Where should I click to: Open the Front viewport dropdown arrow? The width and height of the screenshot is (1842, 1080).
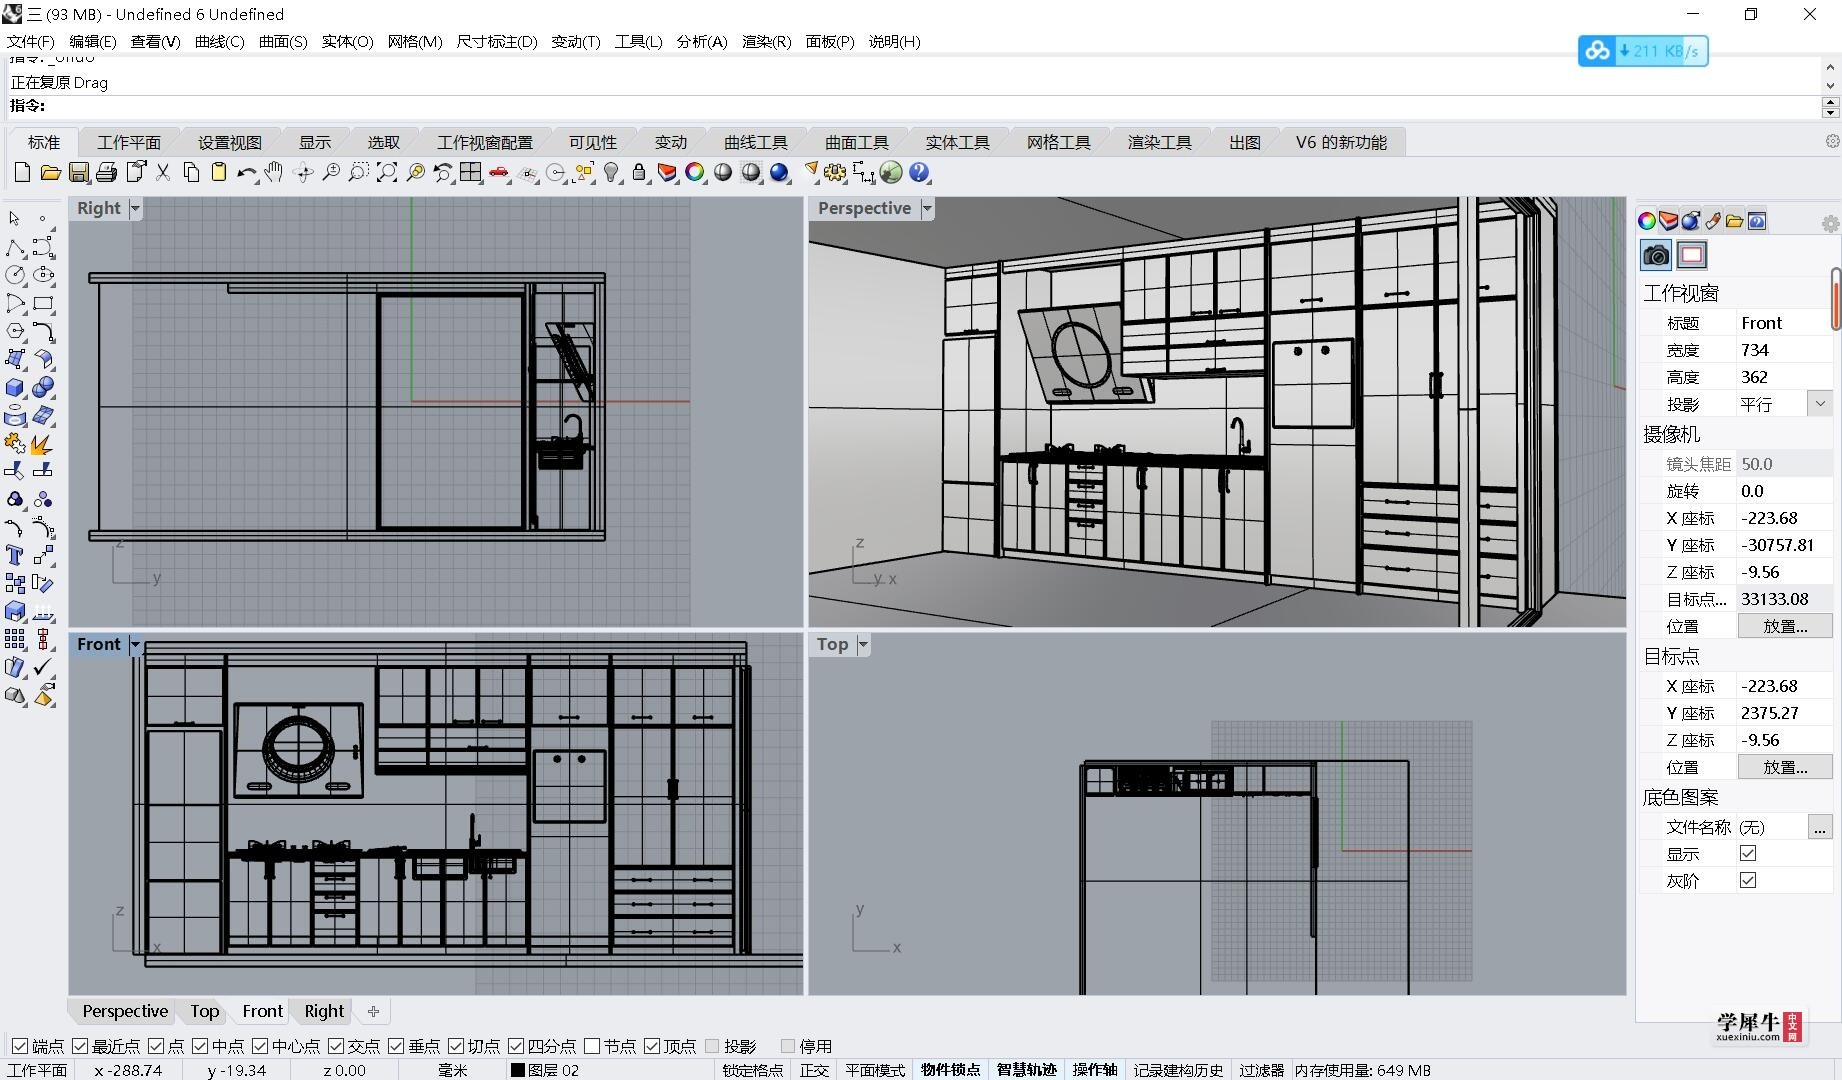135,644
